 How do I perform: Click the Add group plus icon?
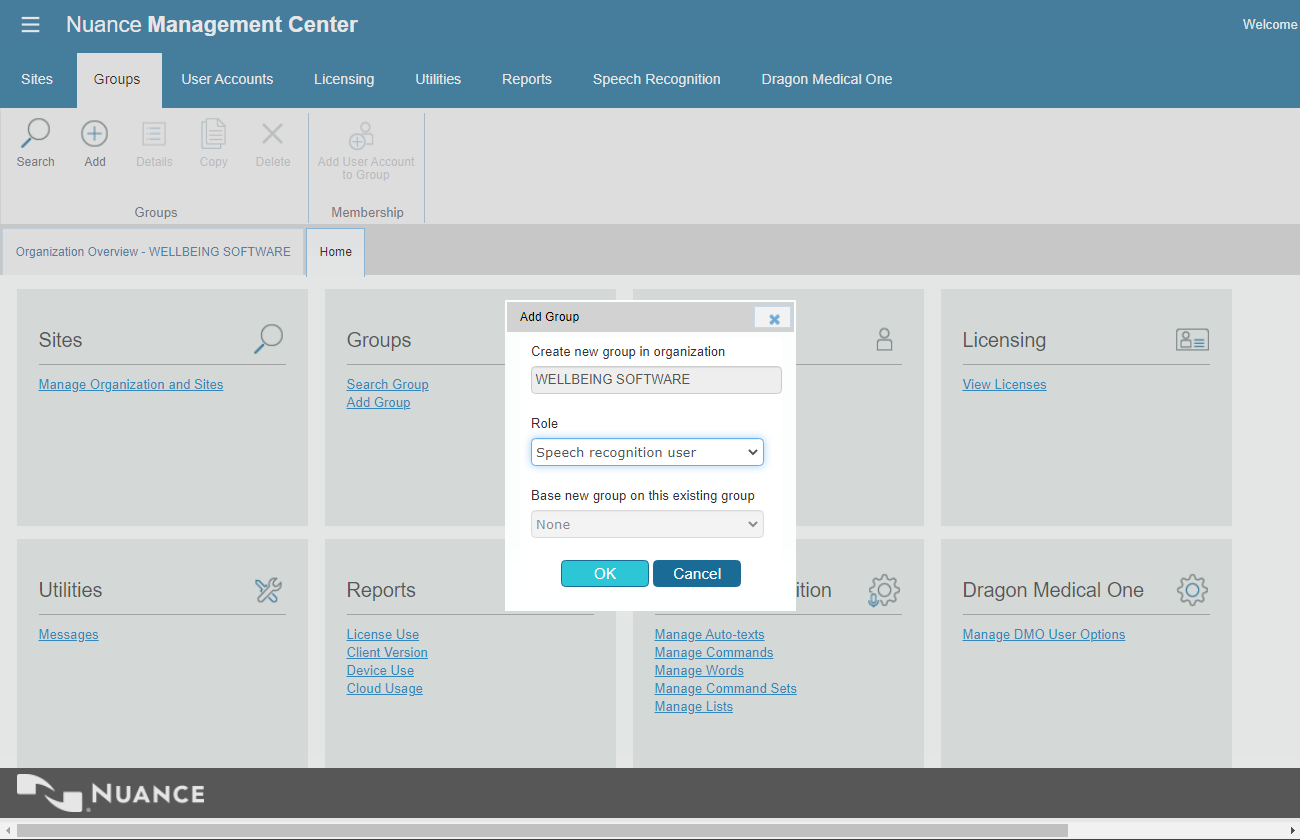coord(95,134)
